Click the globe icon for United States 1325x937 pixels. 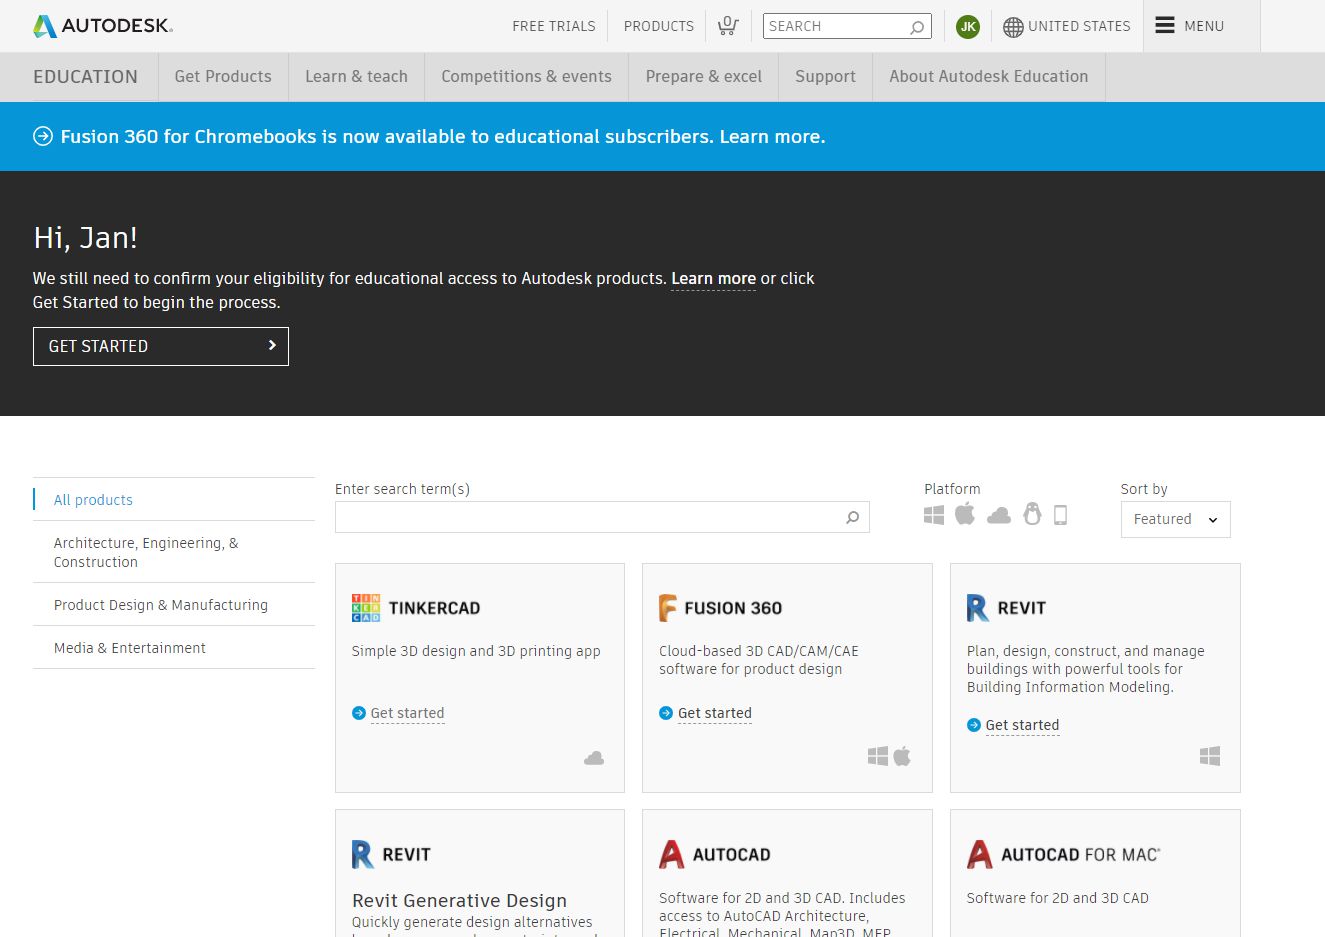pos(1013,27)
